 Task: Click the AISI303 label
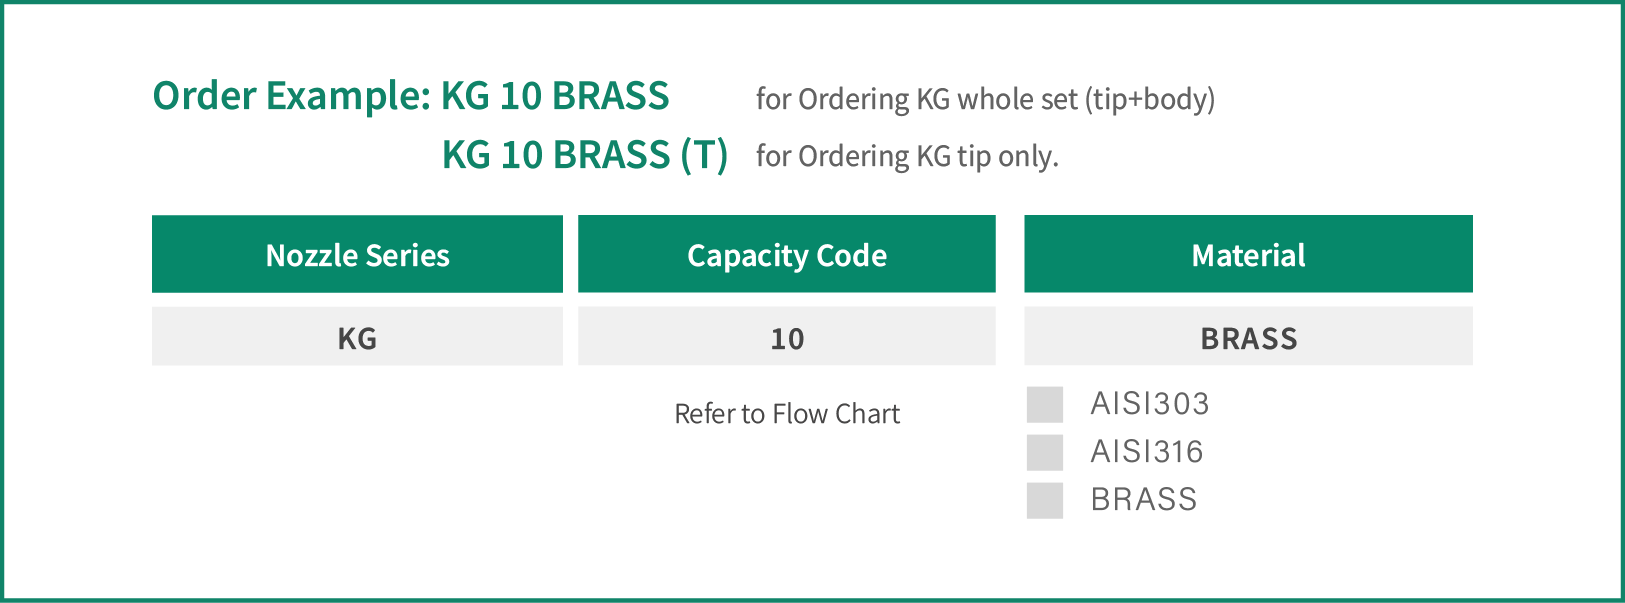(1150, 404)
